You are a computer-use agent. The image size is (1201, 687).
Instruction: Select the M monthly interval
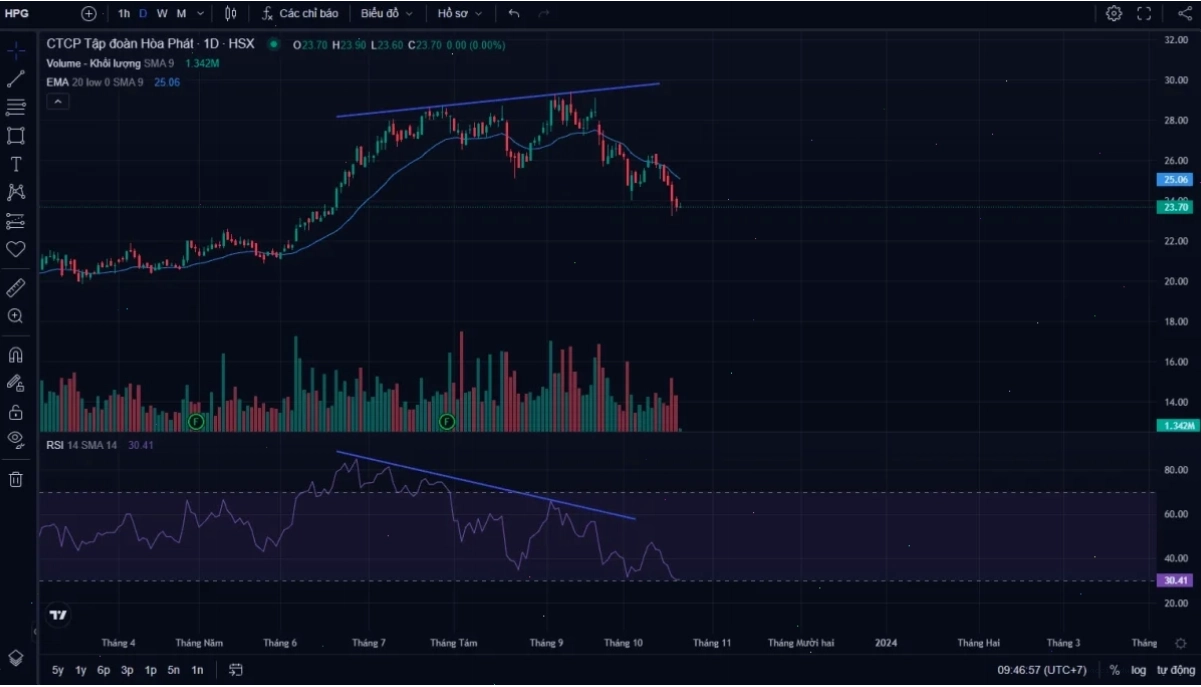181,14
